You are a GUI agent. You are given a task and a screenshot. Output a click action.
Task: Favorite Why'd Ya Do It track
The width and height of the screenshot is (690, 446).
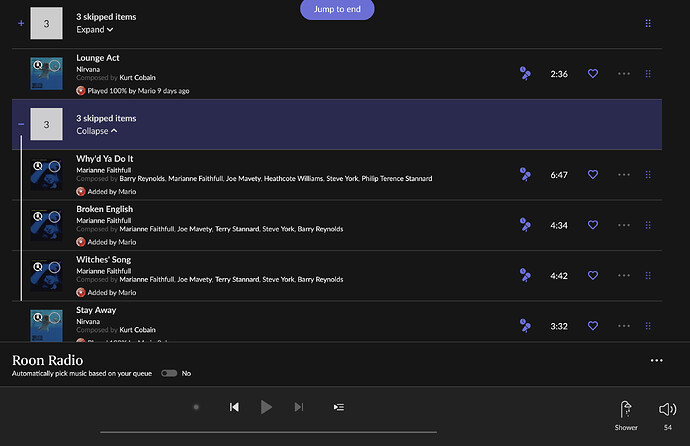point(593,175)
